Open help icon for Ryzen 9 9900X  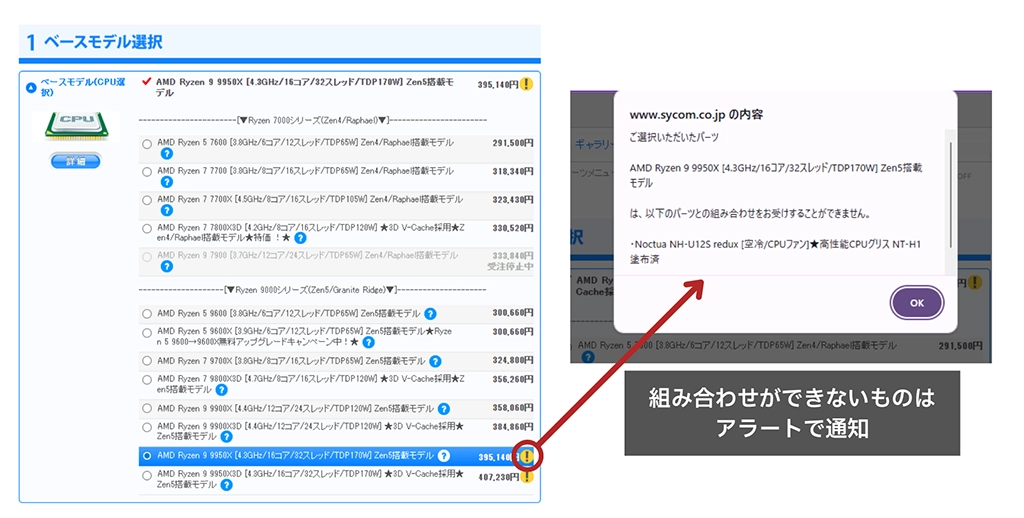(x=443, y=409)
